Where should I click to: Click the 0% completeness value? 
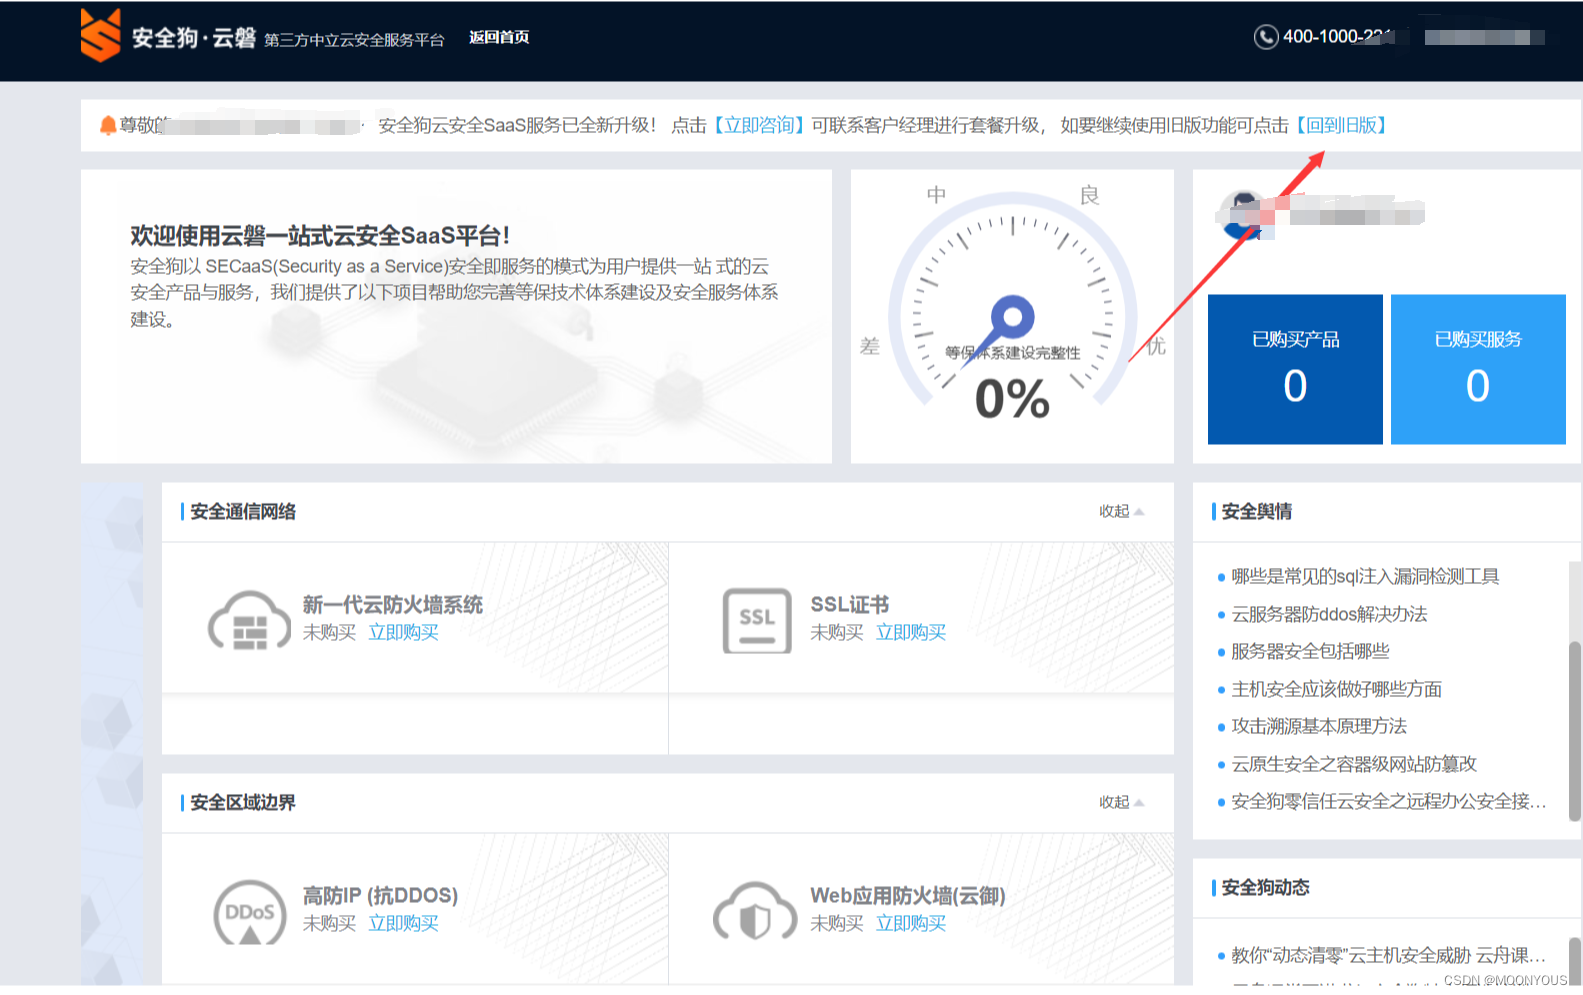tap(1012, 398)
